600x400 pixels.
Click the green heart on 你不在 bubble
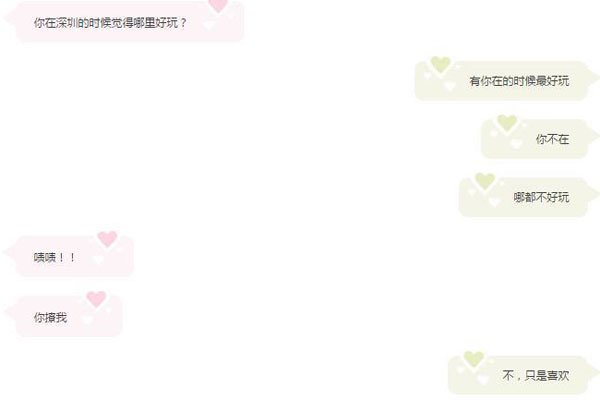tap(507, 123)
